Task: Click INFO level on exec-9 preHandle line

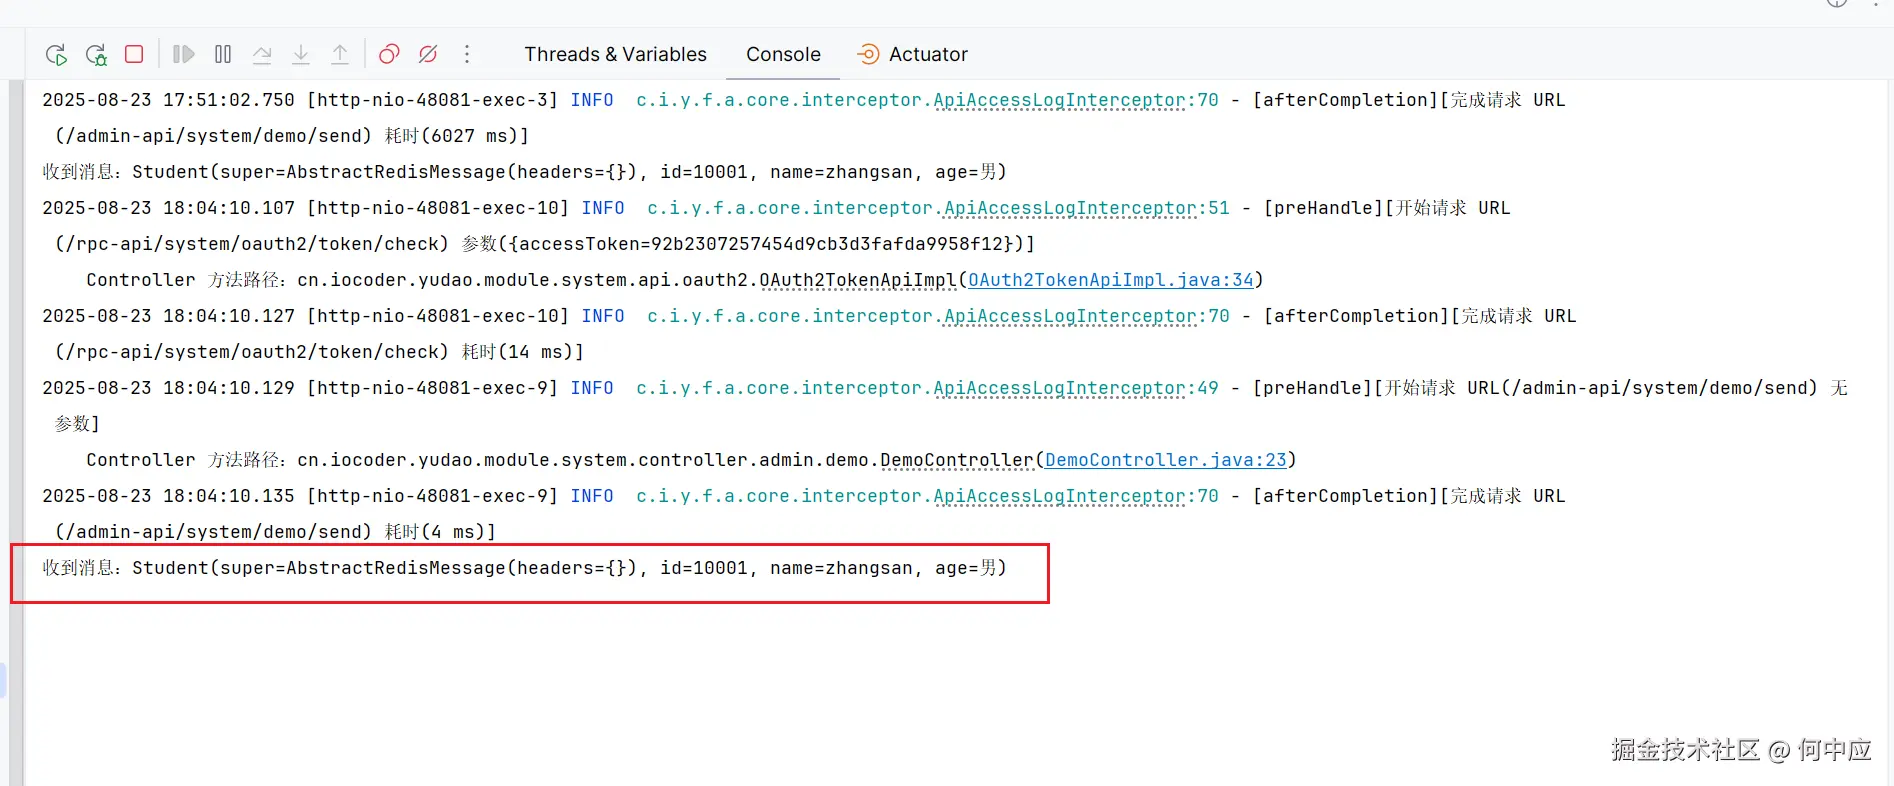Action: point(592,388)
